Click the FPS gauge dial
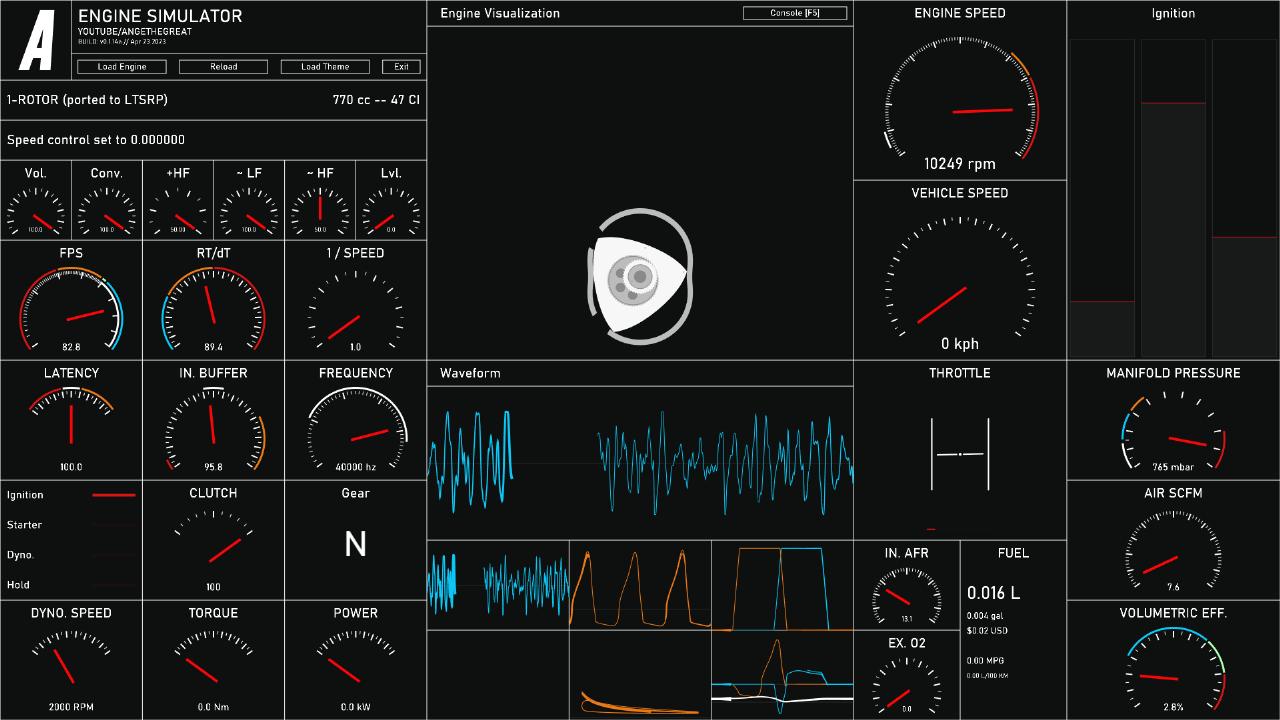 coord(71,310)
